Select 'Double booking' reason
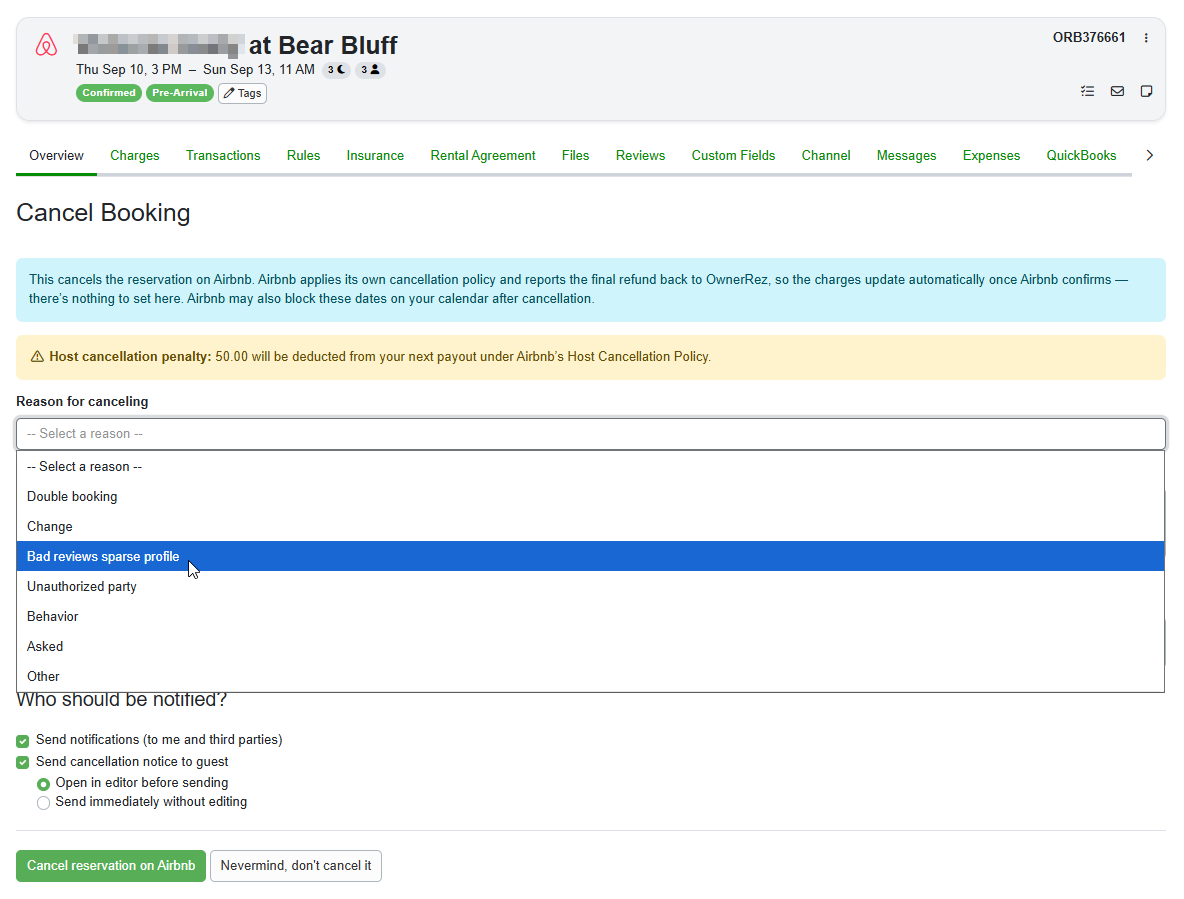Screen dimensions: 1184x899 (590, 497)
